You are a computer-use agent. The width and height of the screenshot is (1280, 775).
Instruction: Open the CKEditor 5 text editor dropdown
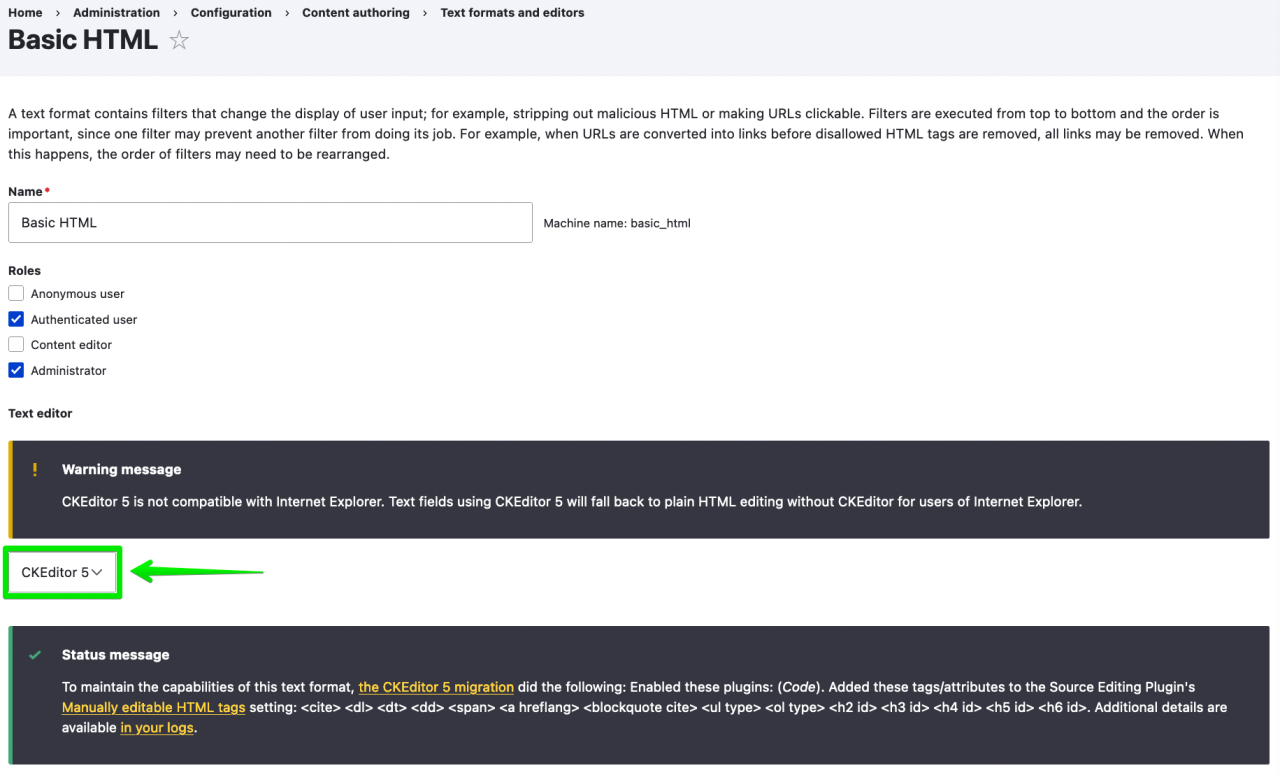pyautogui.click(x=62, y=573)
